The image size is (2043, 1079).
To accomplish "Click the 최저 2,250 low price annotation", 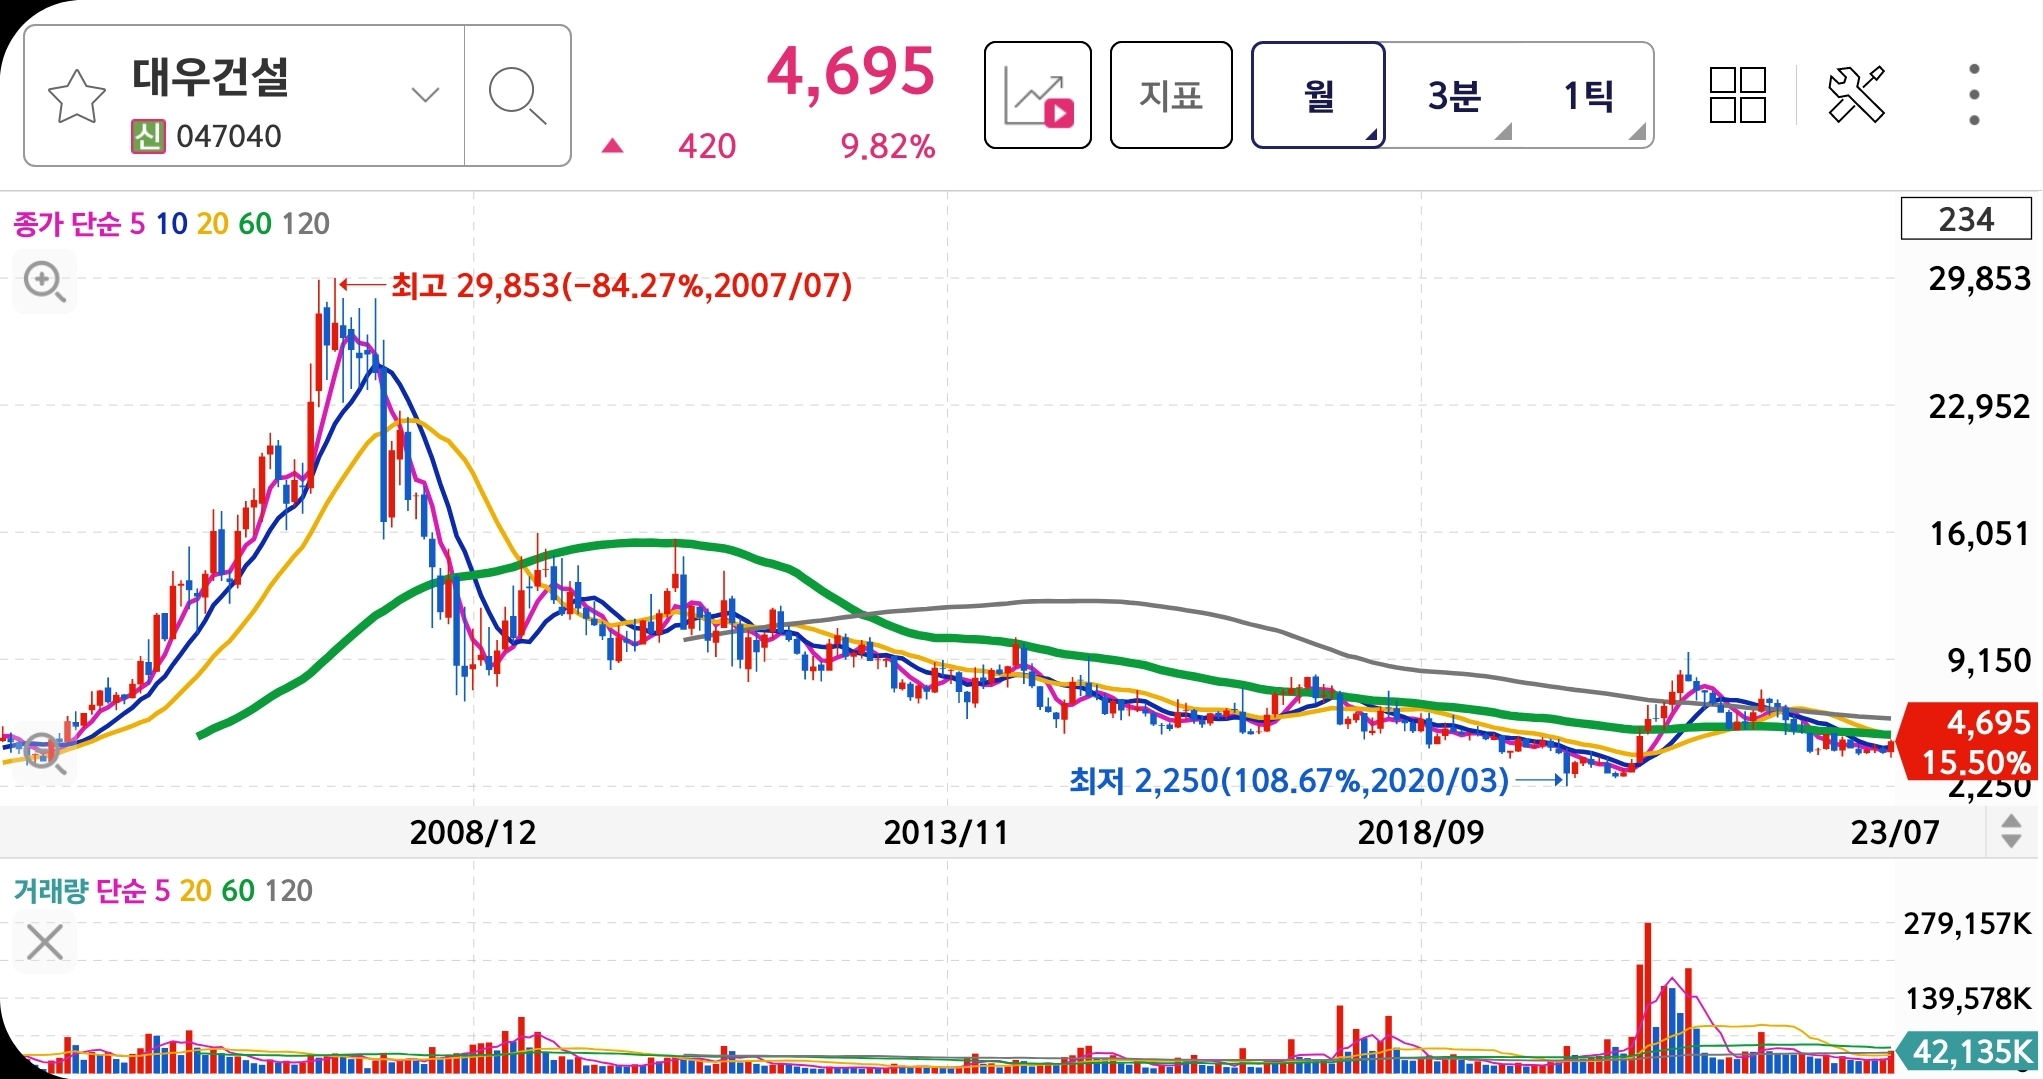I will click(x=1289, y=780).
